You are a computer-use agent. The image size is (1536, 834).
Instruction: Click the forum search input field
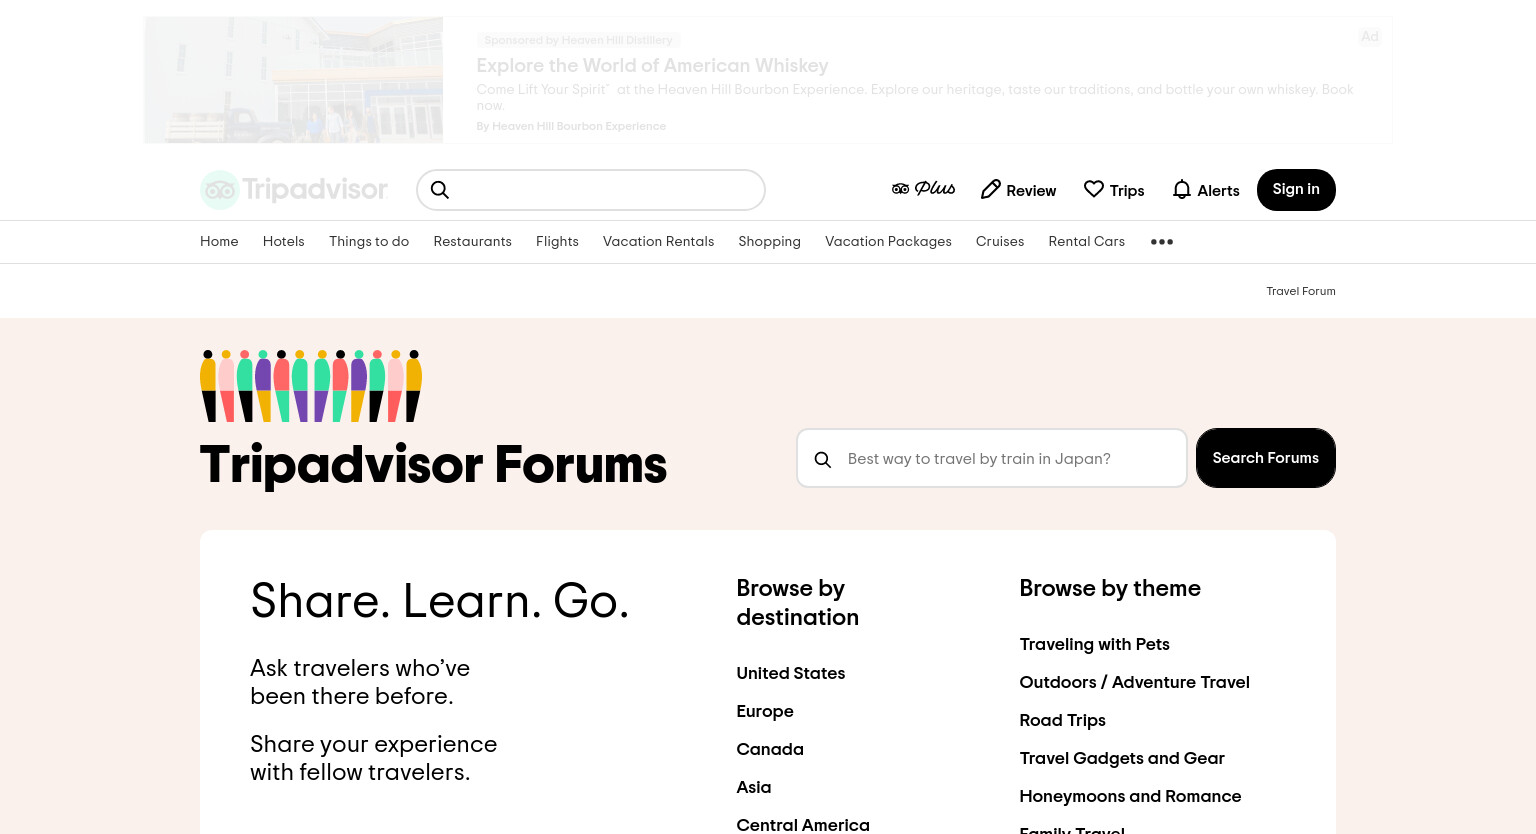tap(992, 458)
